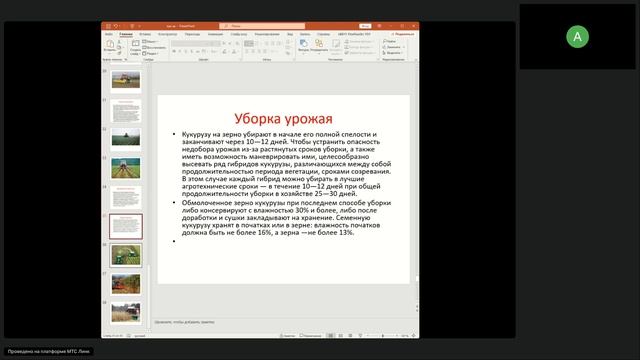640x360 pixels.
Task: Switch to the Слайд-шоу (Slide Show) tab
Action: click(x=239, y=34)
